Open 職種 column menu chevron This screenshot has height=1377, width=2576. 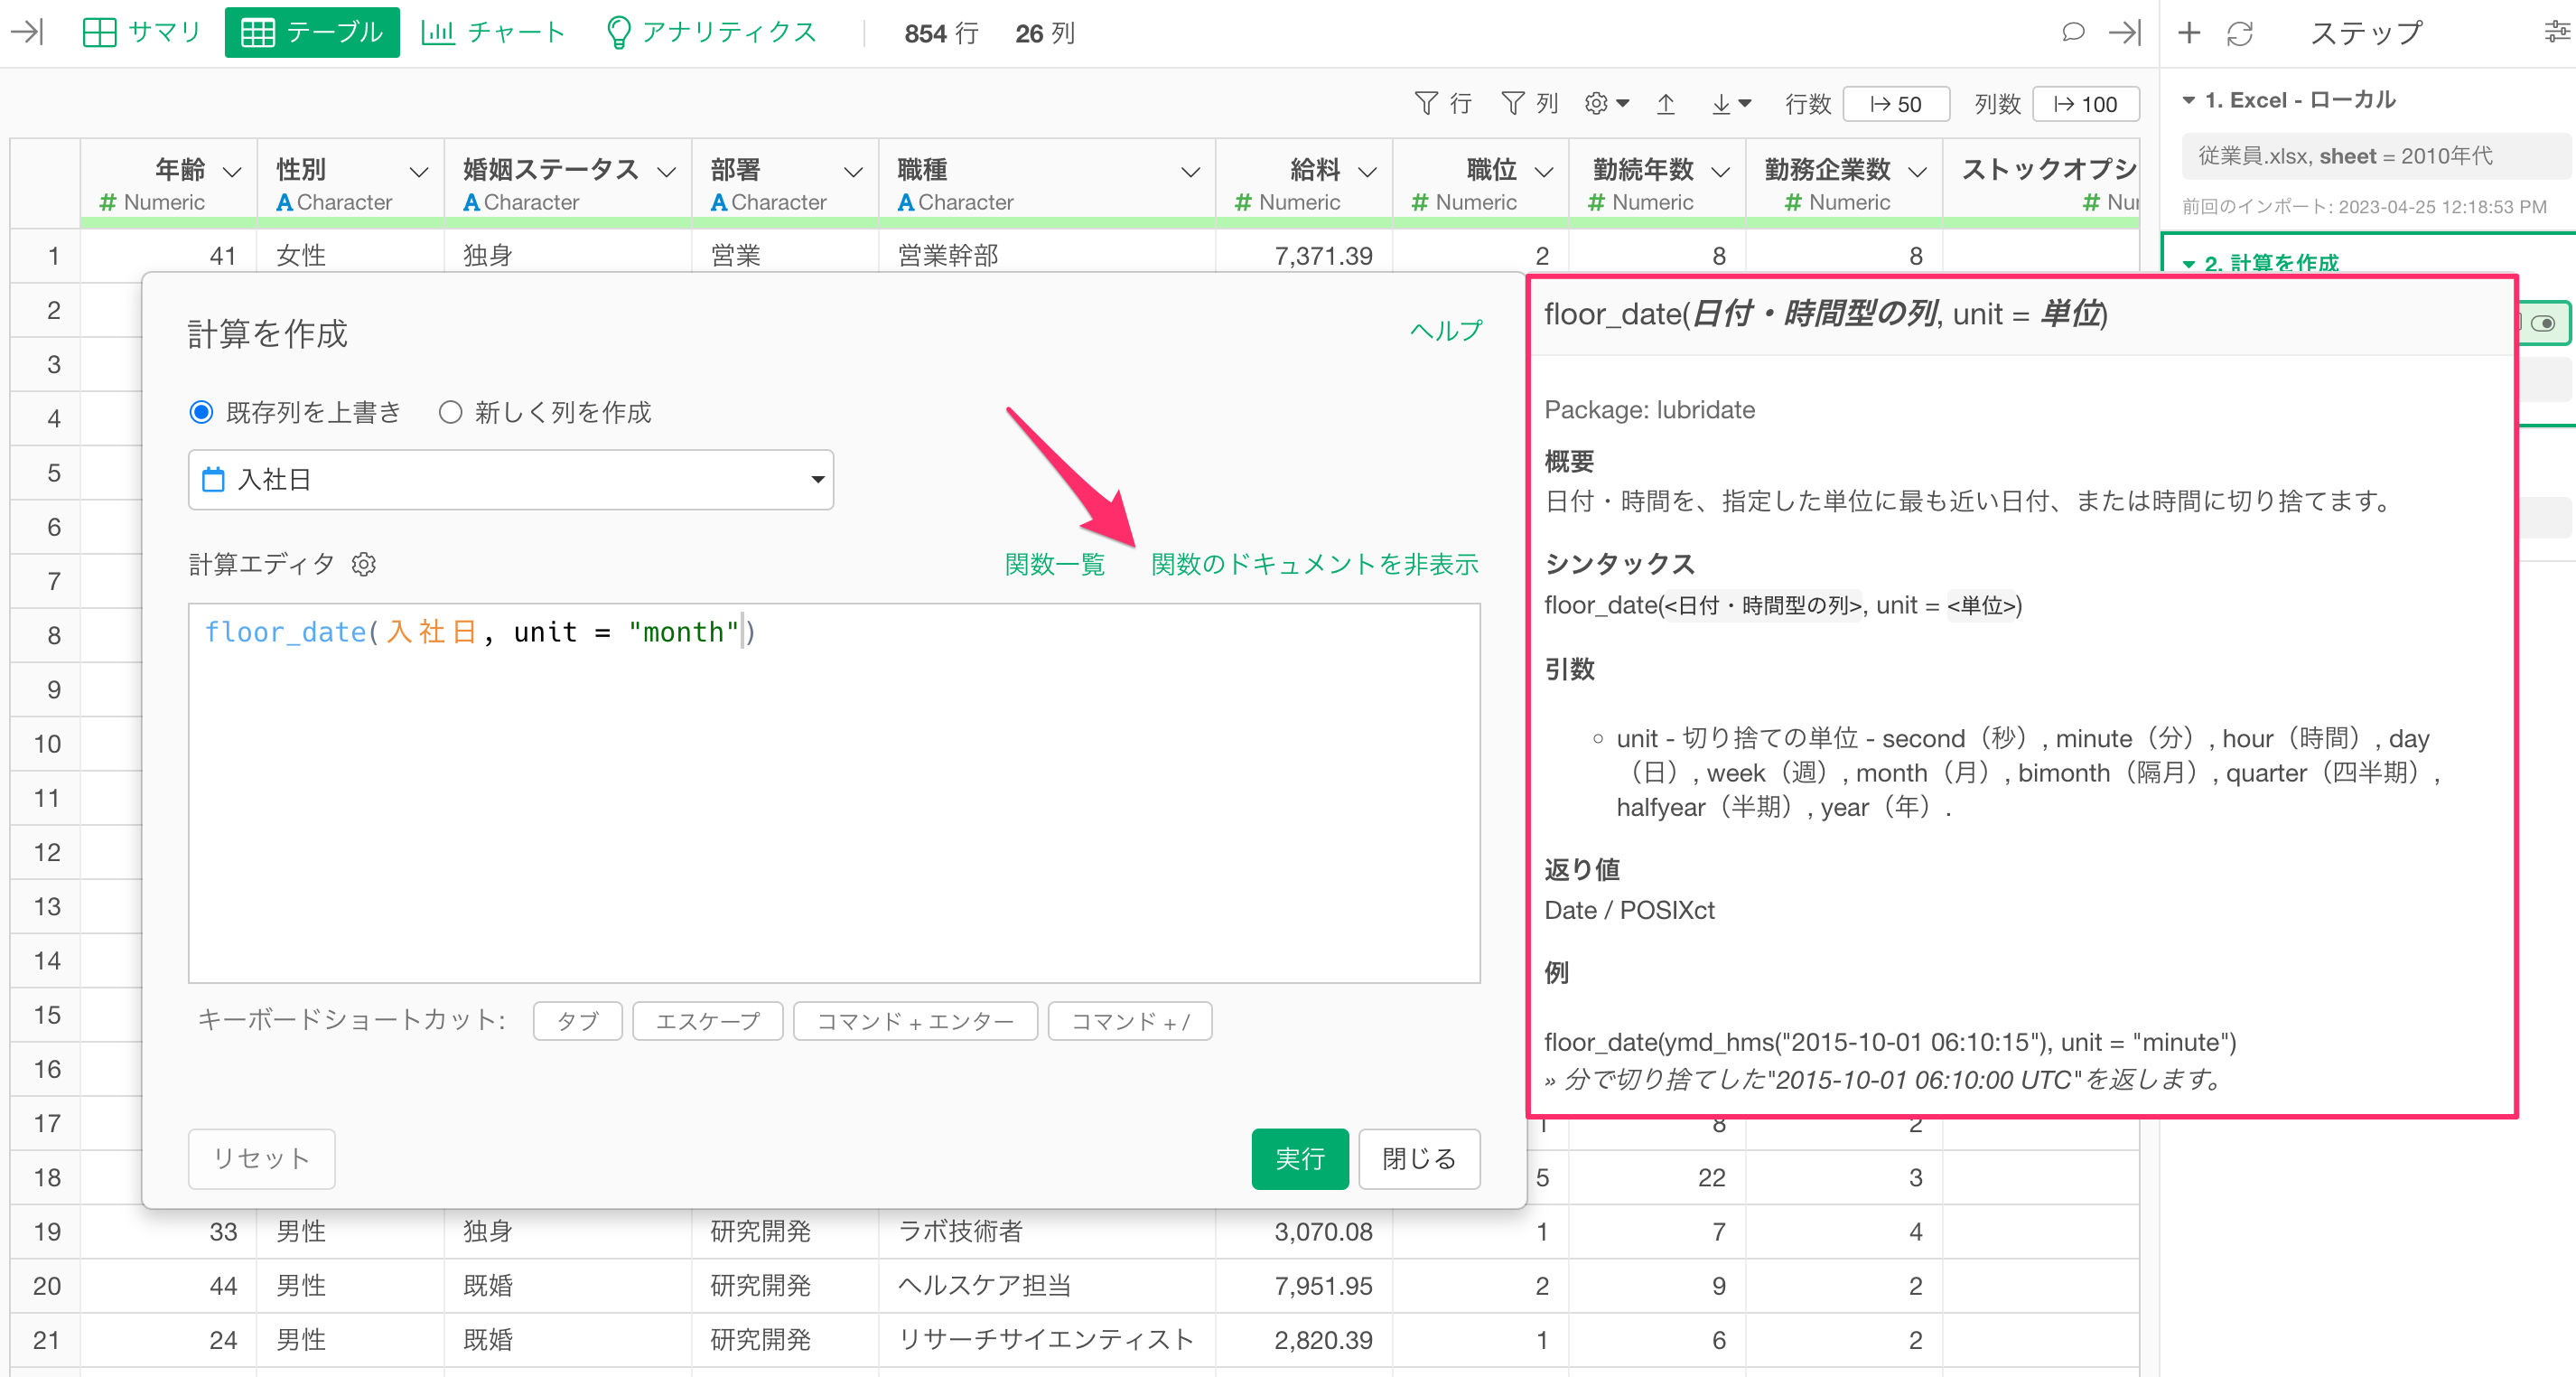pyautogui.click(x=1190, y=172)
